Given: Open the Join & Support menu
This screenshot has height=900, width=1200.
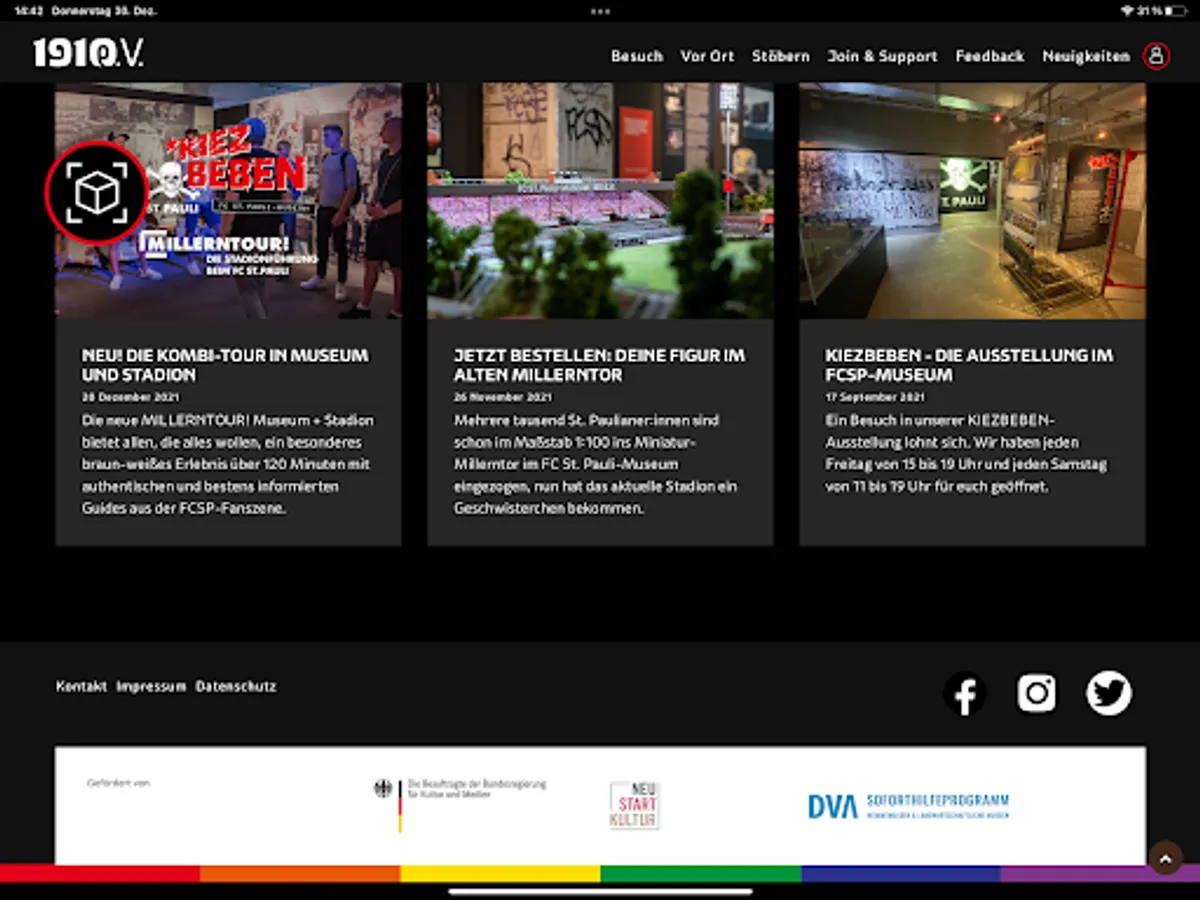Looking at the screenshot, I should pos(883,56).
